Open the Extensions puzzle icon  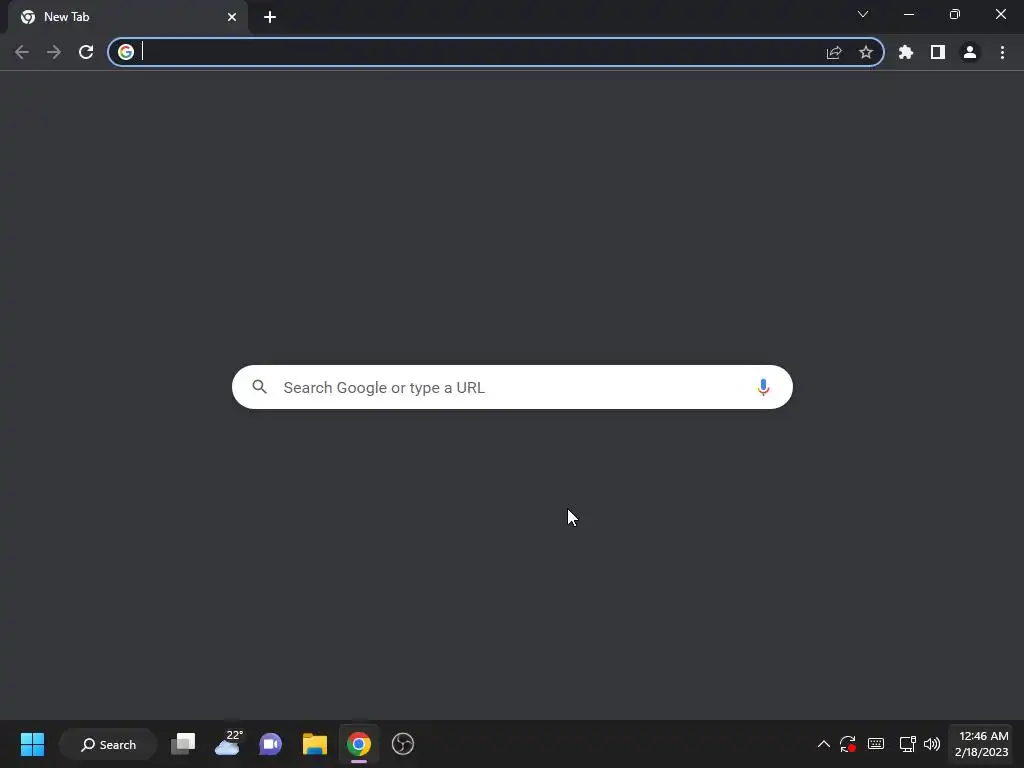(x=906, y=52)
